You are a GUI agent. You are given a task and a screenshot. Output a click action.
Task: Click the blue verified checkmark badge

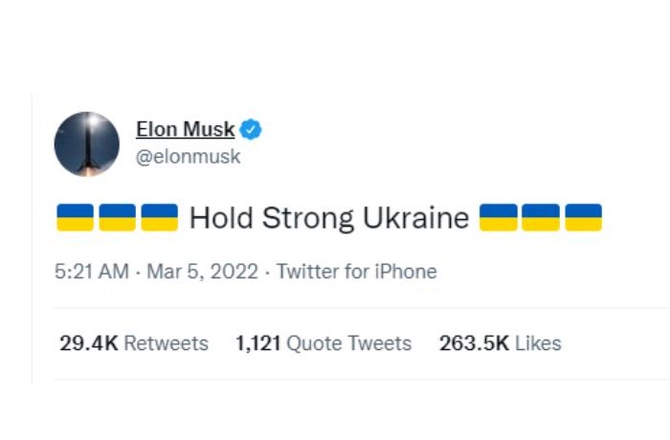[x=251, y=129]
